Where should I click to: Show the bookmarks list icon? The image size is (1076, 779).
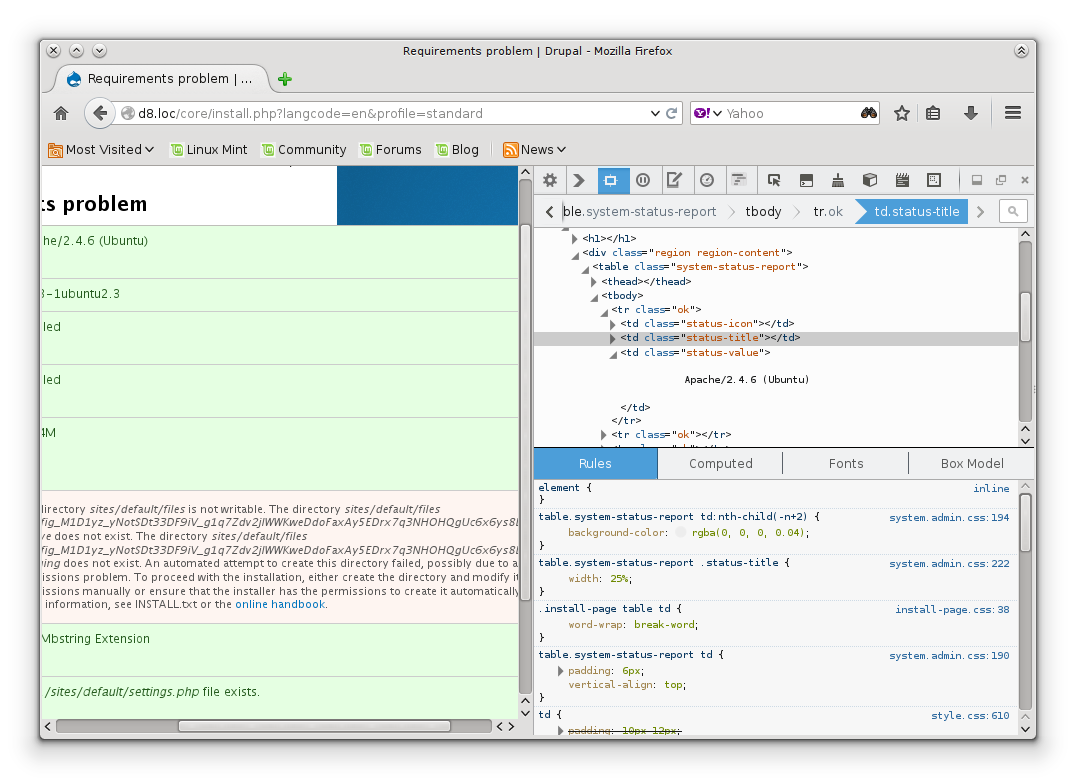click(933, 113)
